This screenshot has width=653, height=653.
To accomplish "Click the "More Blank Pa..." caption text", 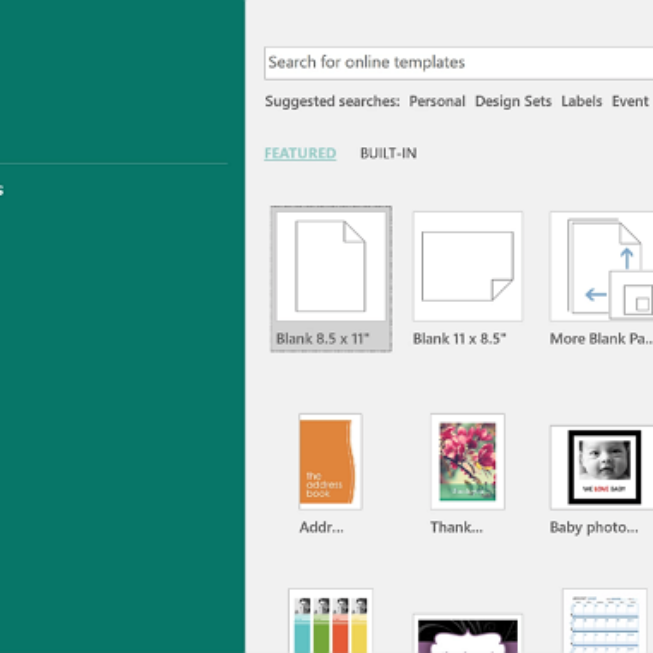I will [600, 339].
